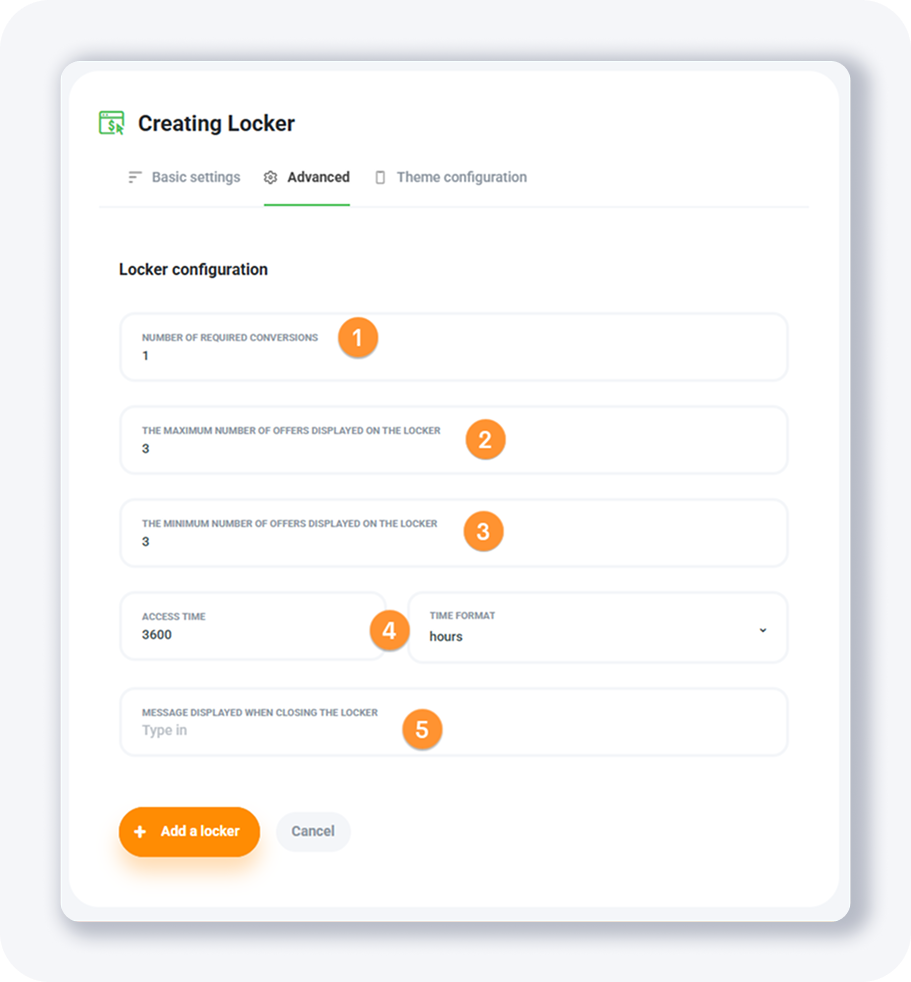Expand the time format chevron arrow
The image size is (911, 982).
tap(763, 630)
